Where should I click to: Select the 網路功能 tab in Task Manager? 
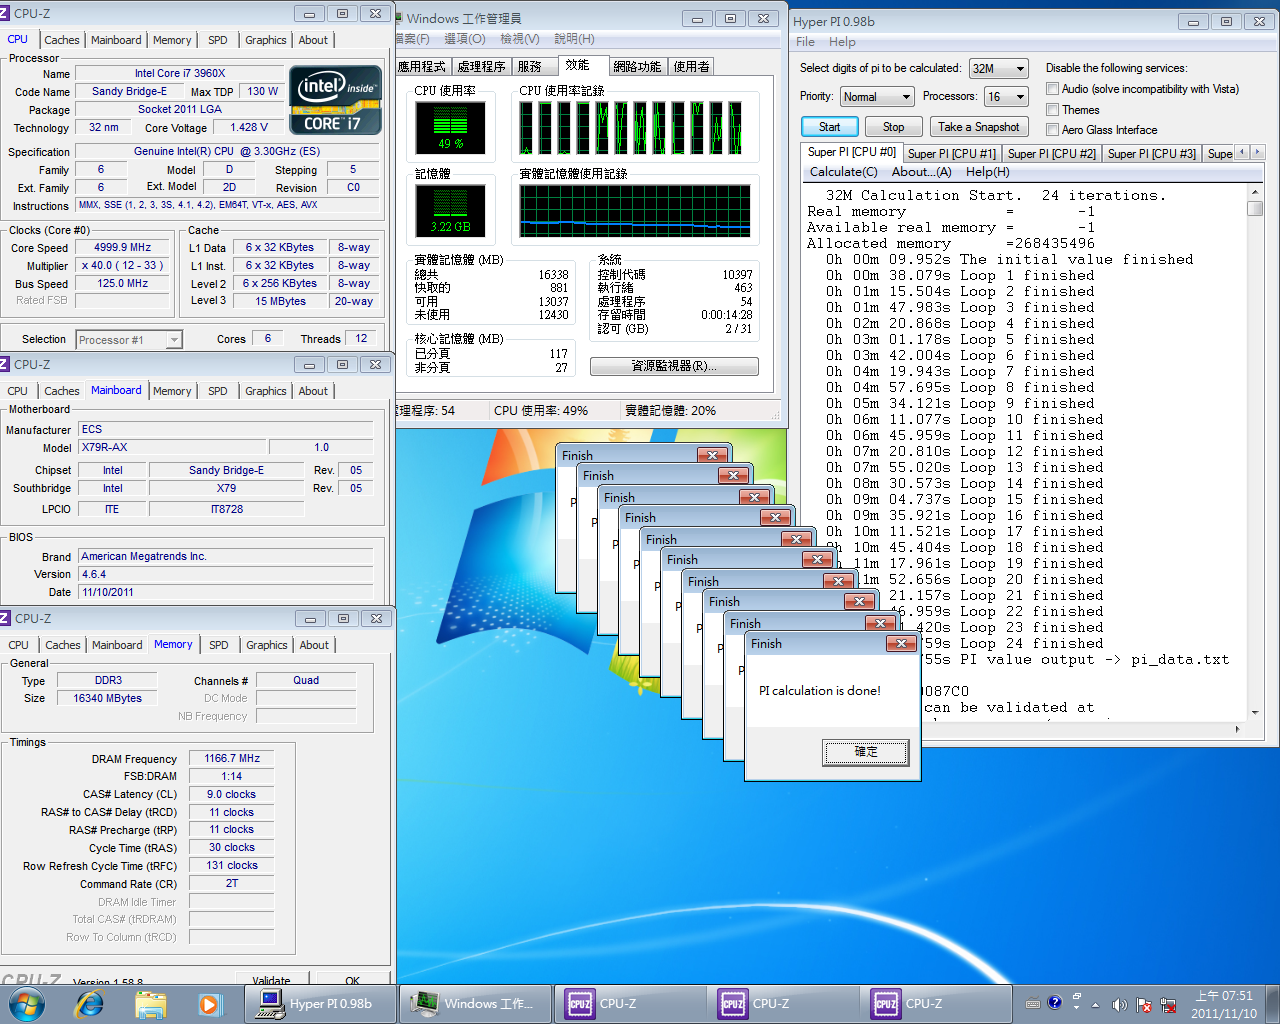pyautogui.click(x=637, y=66)
